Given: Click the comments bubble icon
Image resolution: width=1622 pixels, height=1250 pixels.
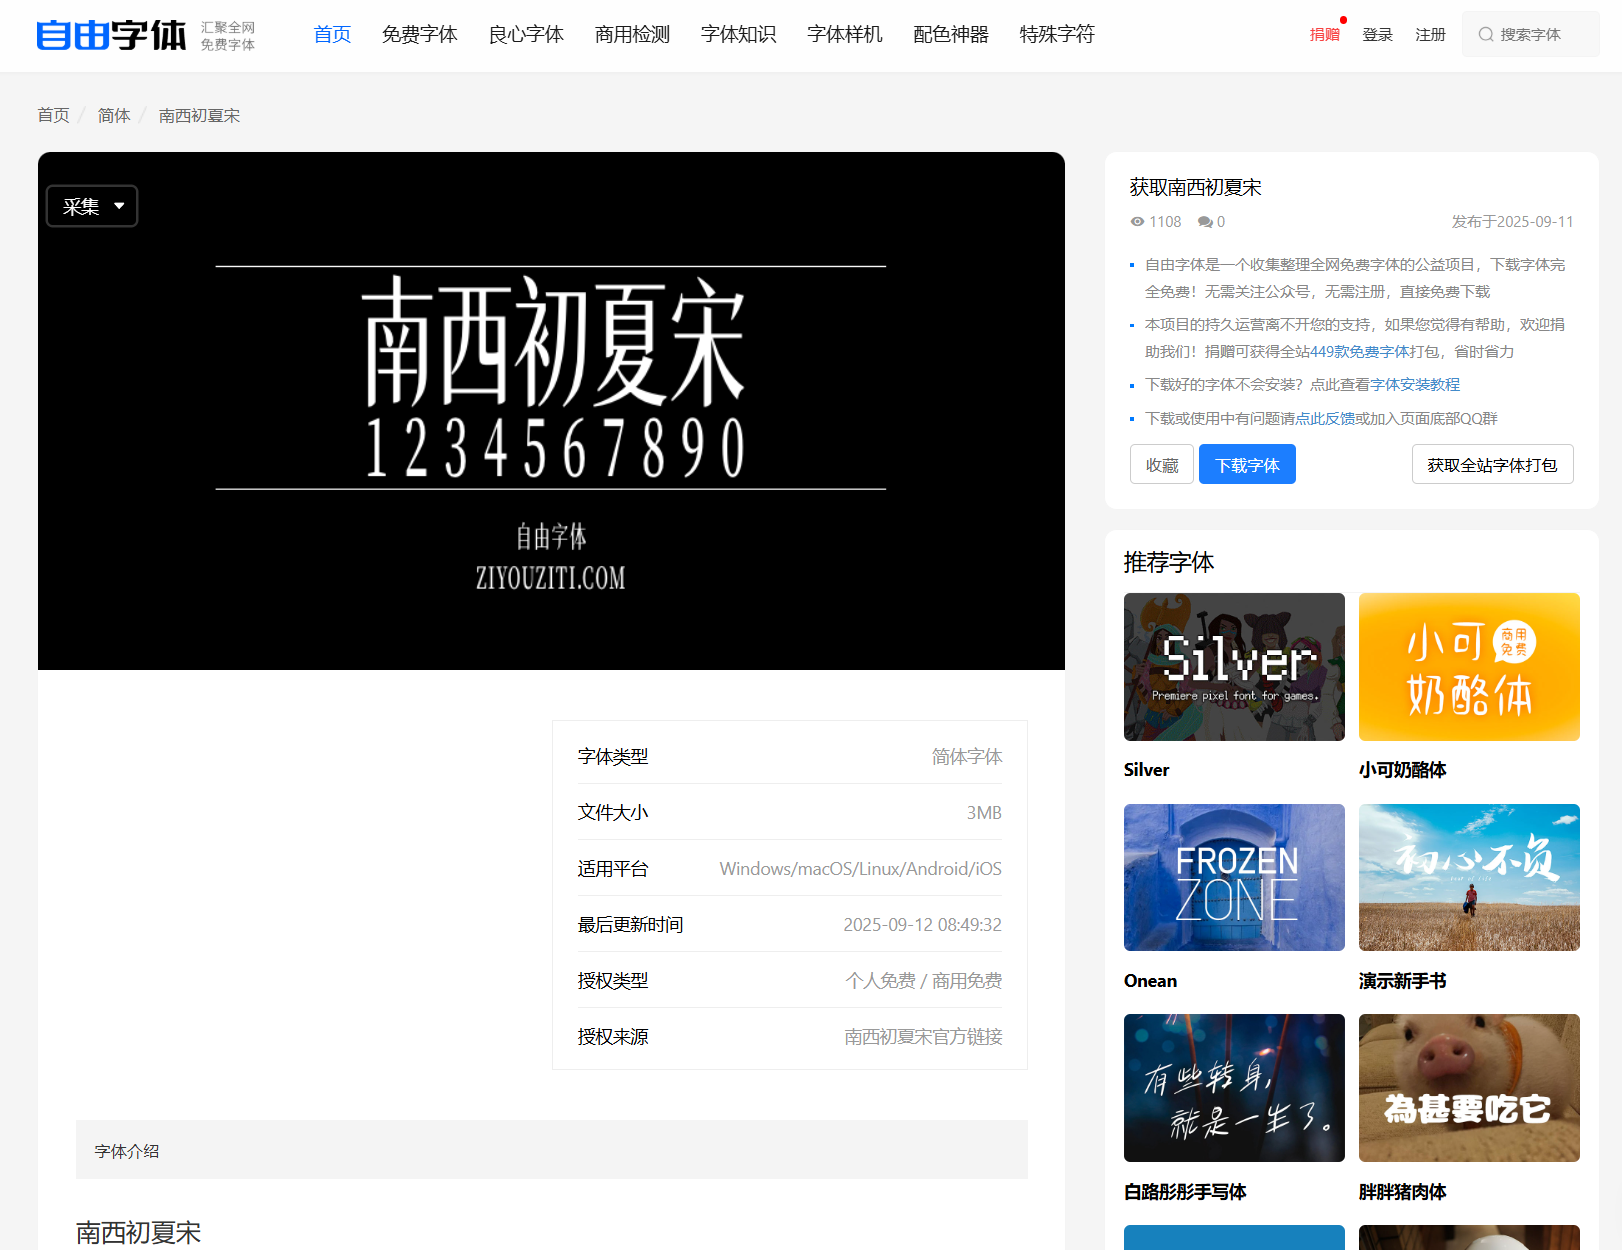Looking at the screenshot, I should click(x=1205, y=222).
